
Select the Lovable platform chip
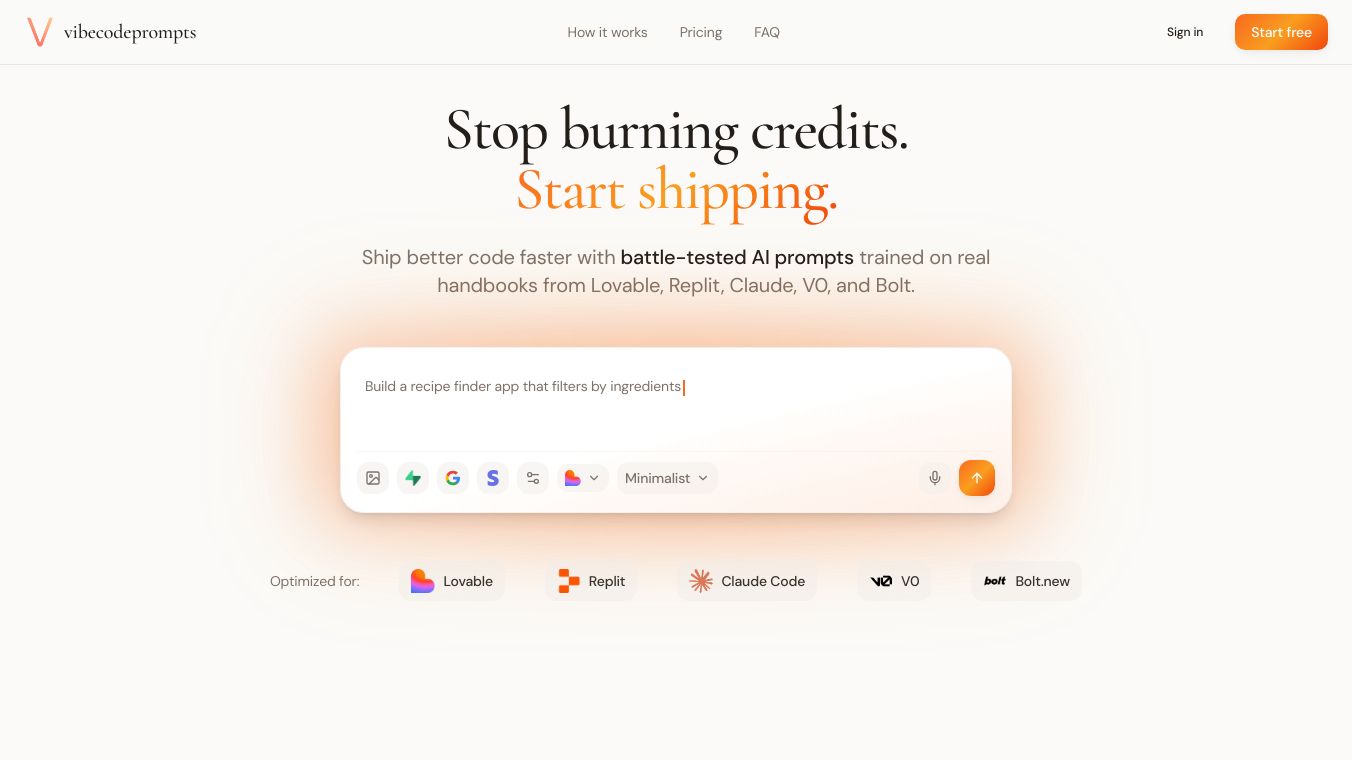452,581
